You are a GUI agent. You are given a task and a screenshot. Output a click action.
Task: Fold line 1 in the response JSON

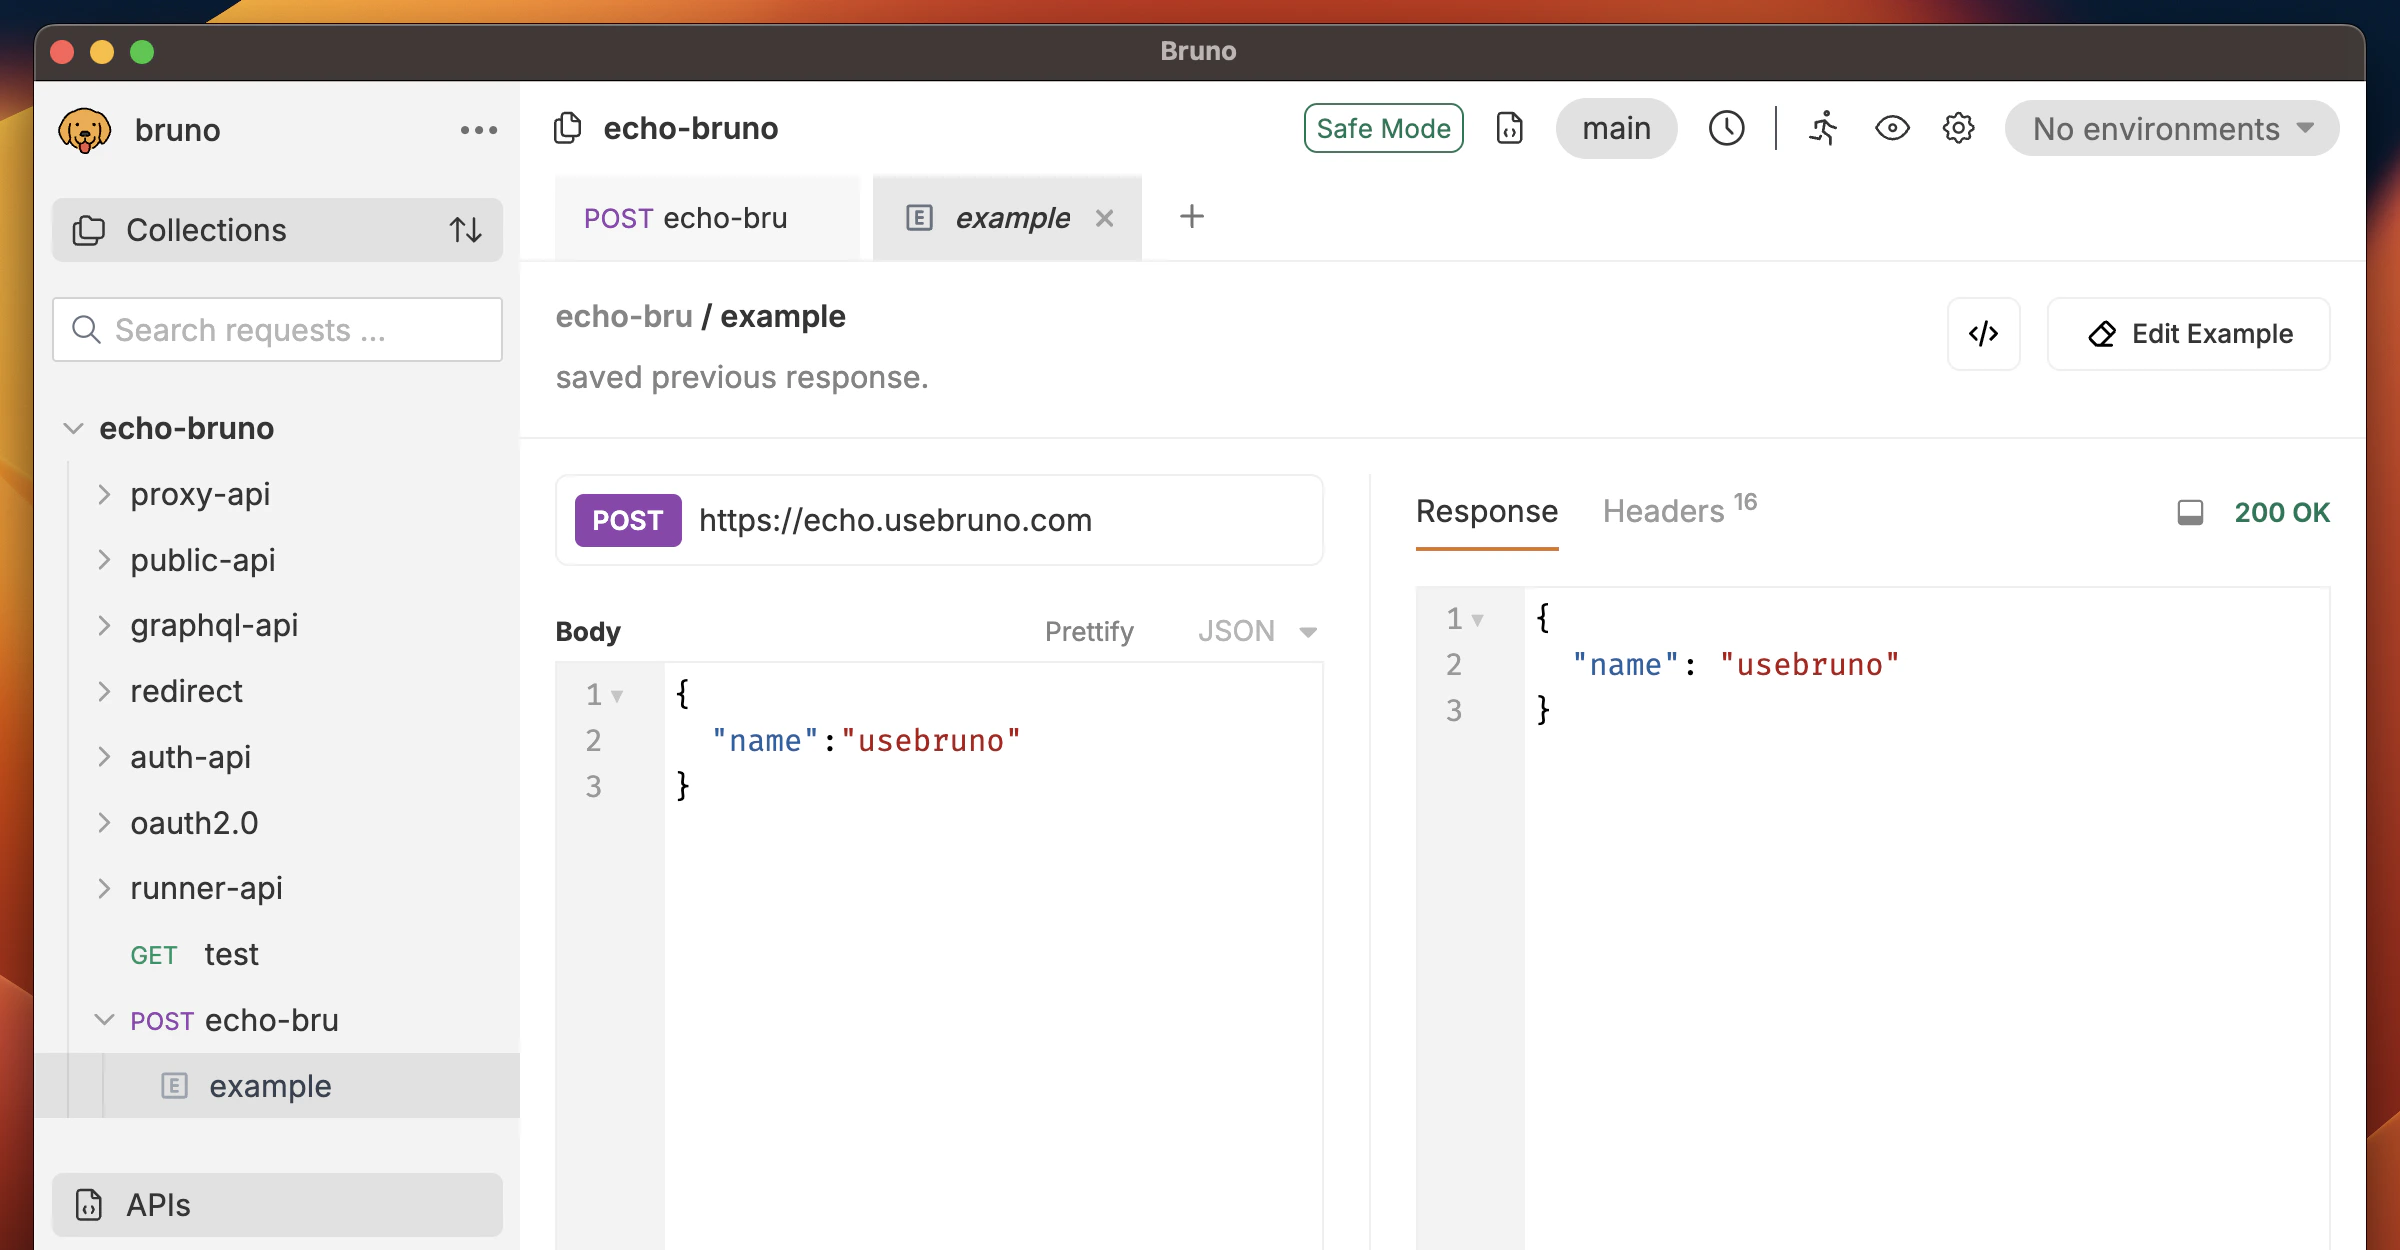point(1477,620)
